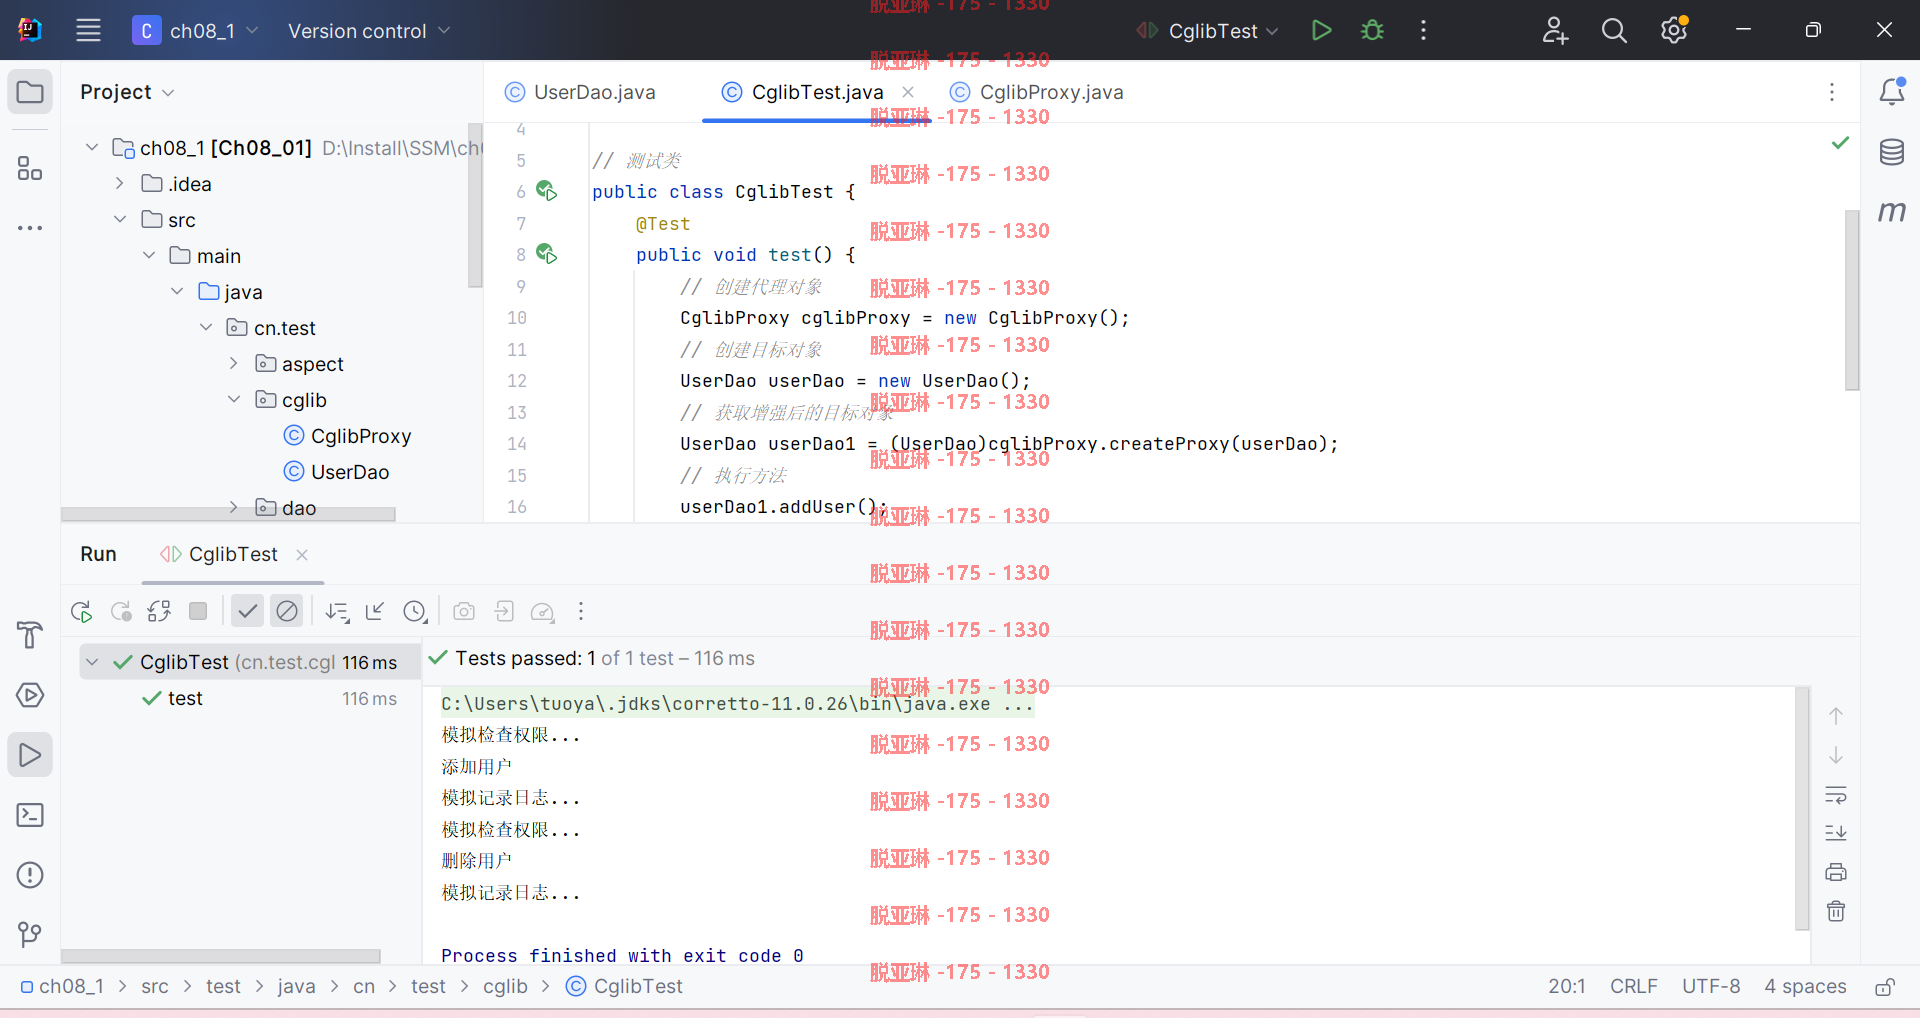This screenshot has width=1920, height=1018.
Task: Select the test result row
Action: point(250,698)
